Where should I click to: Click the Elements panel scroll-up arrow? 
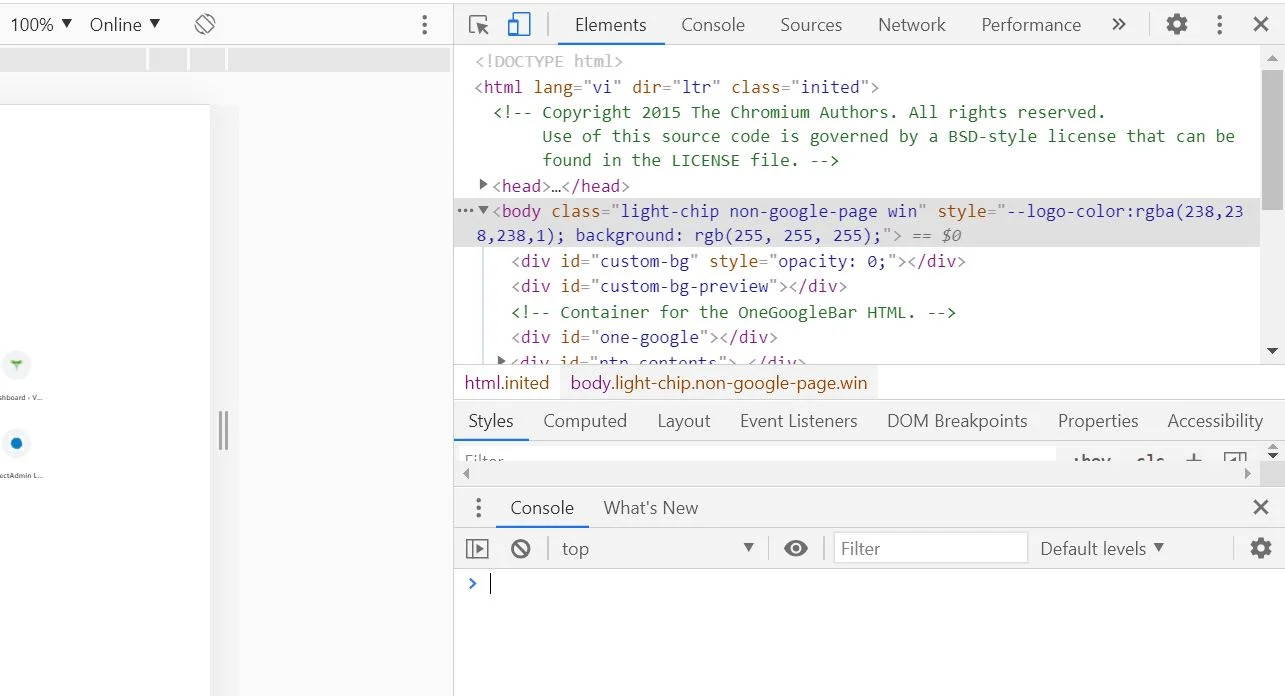pyautogui.click(x=1272, y=57)
